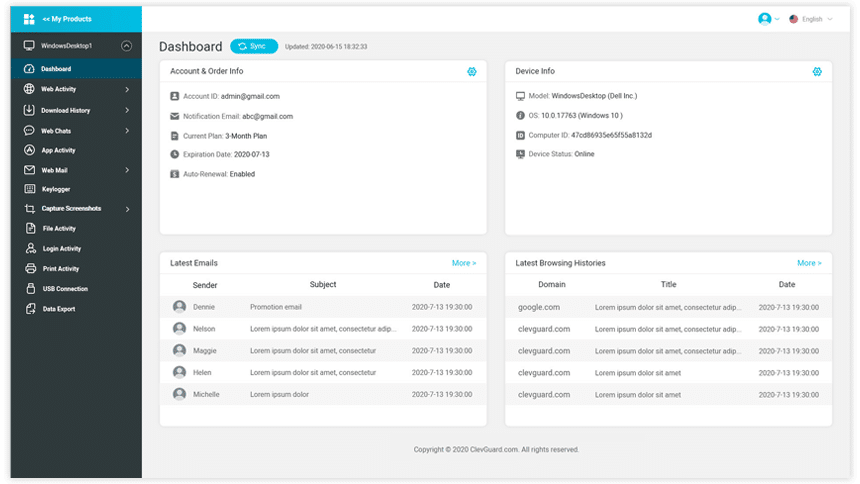Click the Web Chats bubble icon
860x484 pixels.
coord(29,131)
